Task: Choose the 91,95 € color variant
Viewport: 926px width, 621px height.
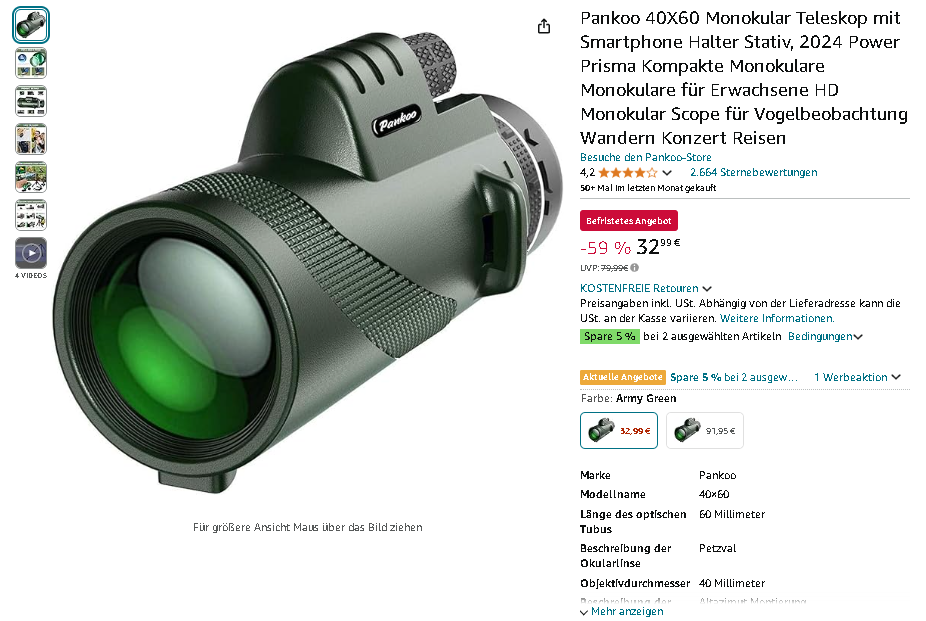Action: coord(705,430)
